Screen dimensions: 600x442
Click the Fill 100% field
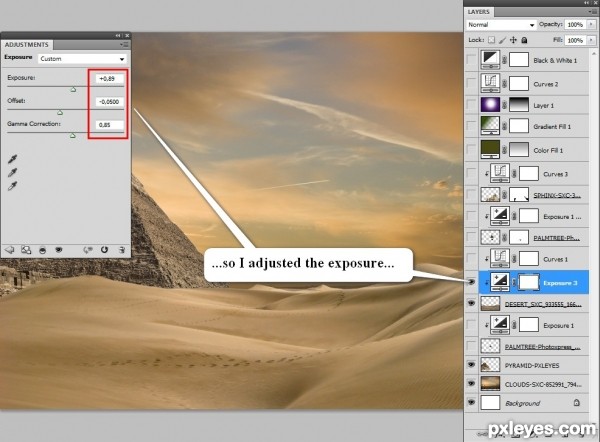[576, 40]
